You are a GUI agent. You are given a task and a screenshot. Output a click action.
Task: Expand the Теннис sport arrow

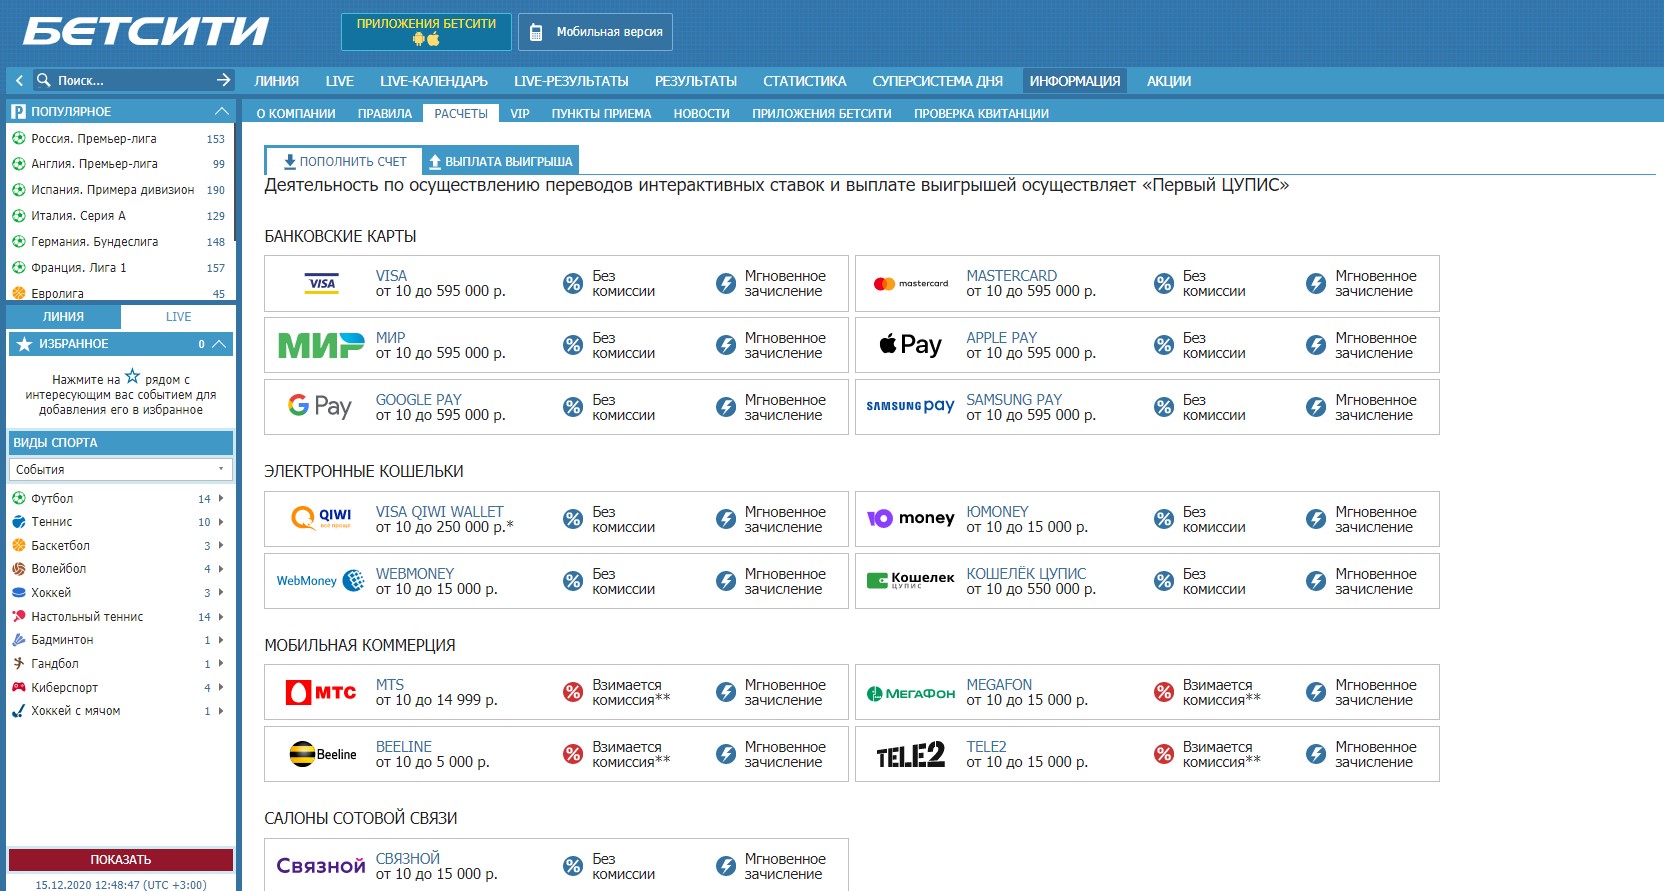[221, 522]
